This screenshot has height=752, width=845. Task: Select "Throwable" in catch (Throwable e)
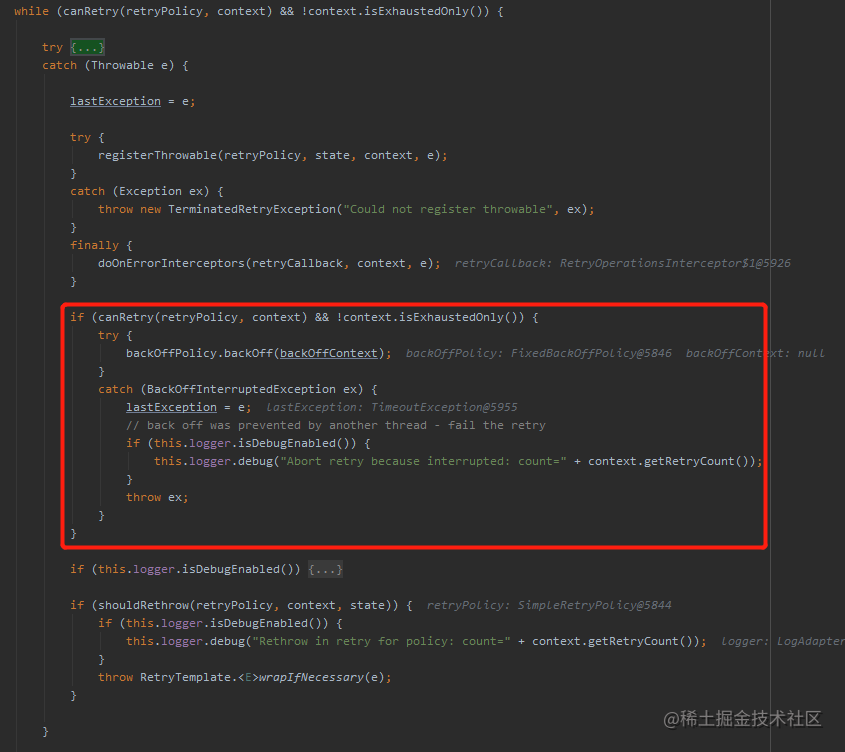click(122, 65)
